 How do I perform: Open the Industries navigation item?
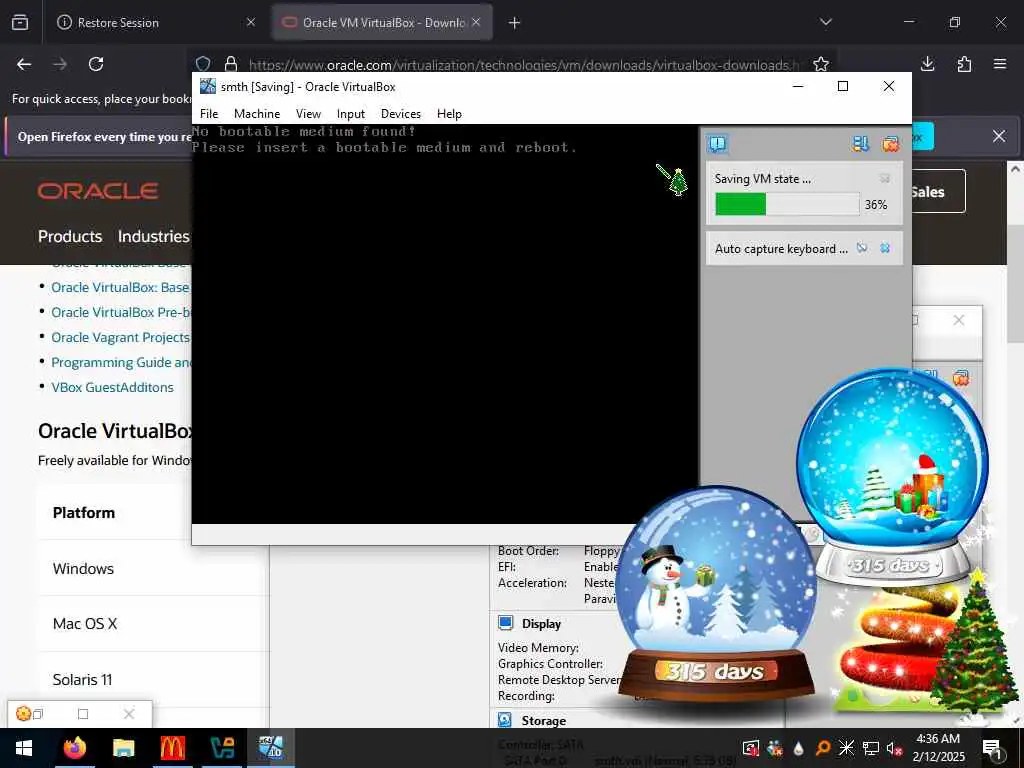(153, 236)
